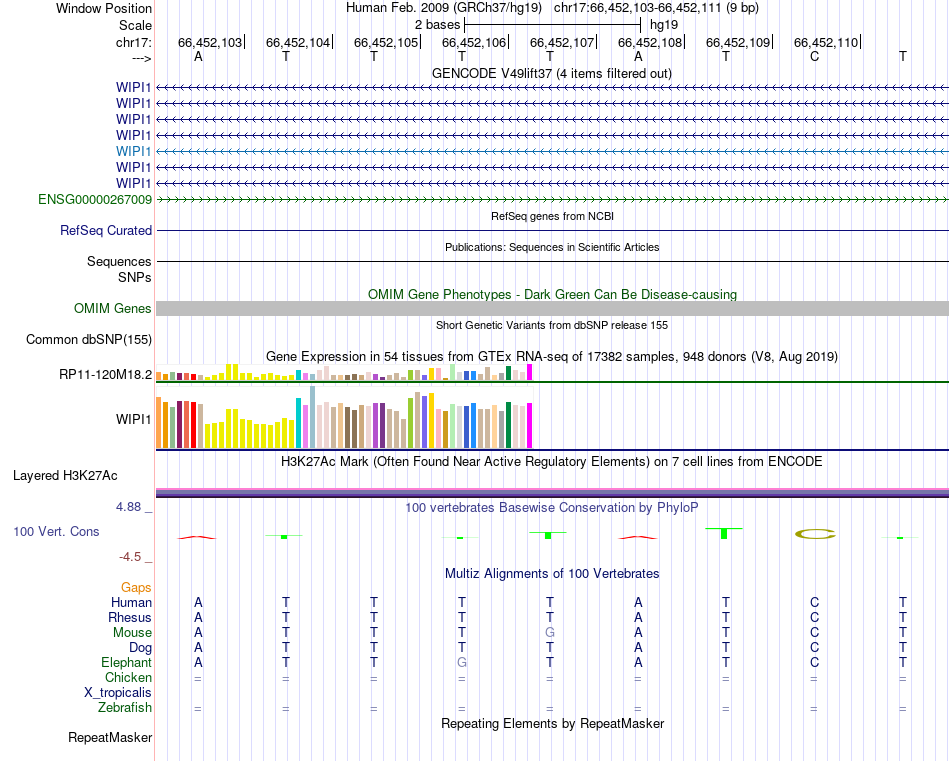Click the Dog alignment row label

[x=140, y=648]
